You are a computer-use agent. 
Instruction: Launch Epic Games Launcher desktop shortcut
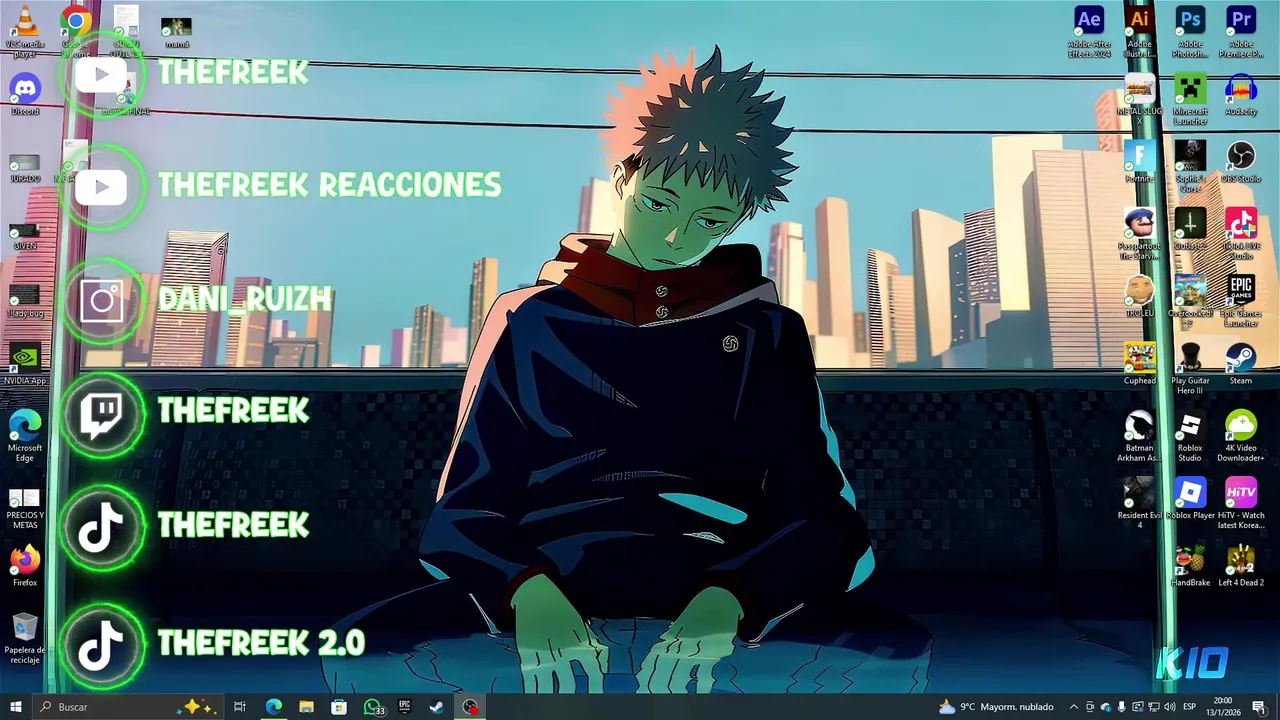pos(1241,301)
